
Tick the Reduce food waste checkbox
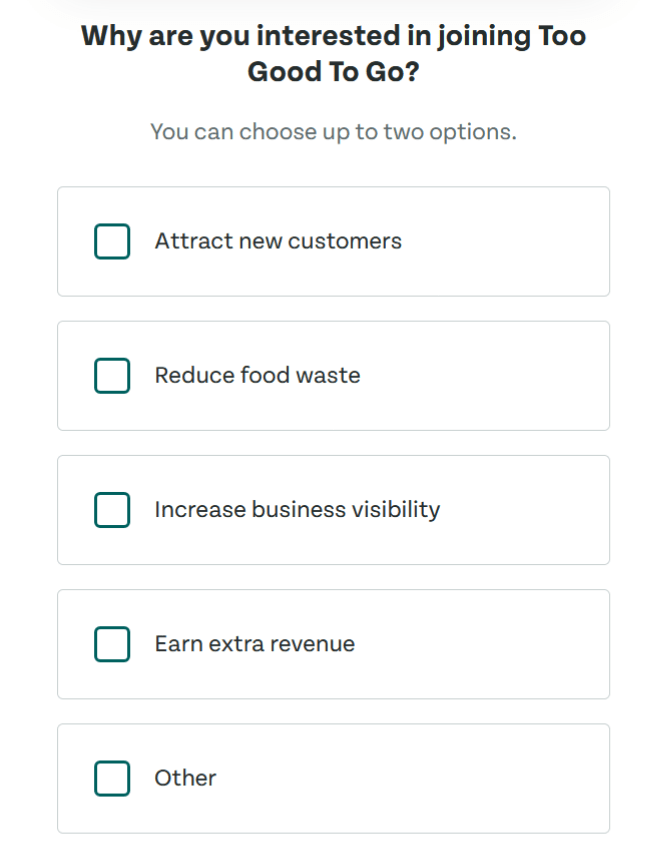tap(112, 375)
